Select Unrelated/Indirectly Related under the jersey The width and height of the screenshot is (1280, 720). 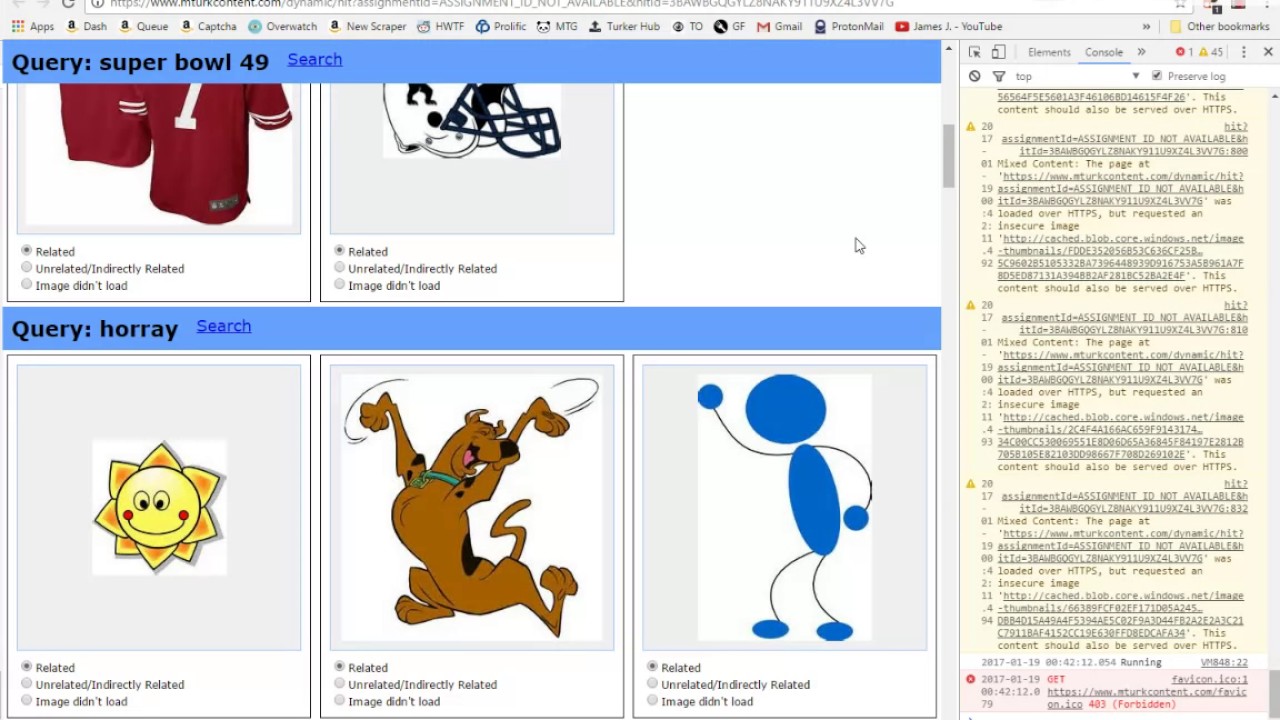[27, 268]
